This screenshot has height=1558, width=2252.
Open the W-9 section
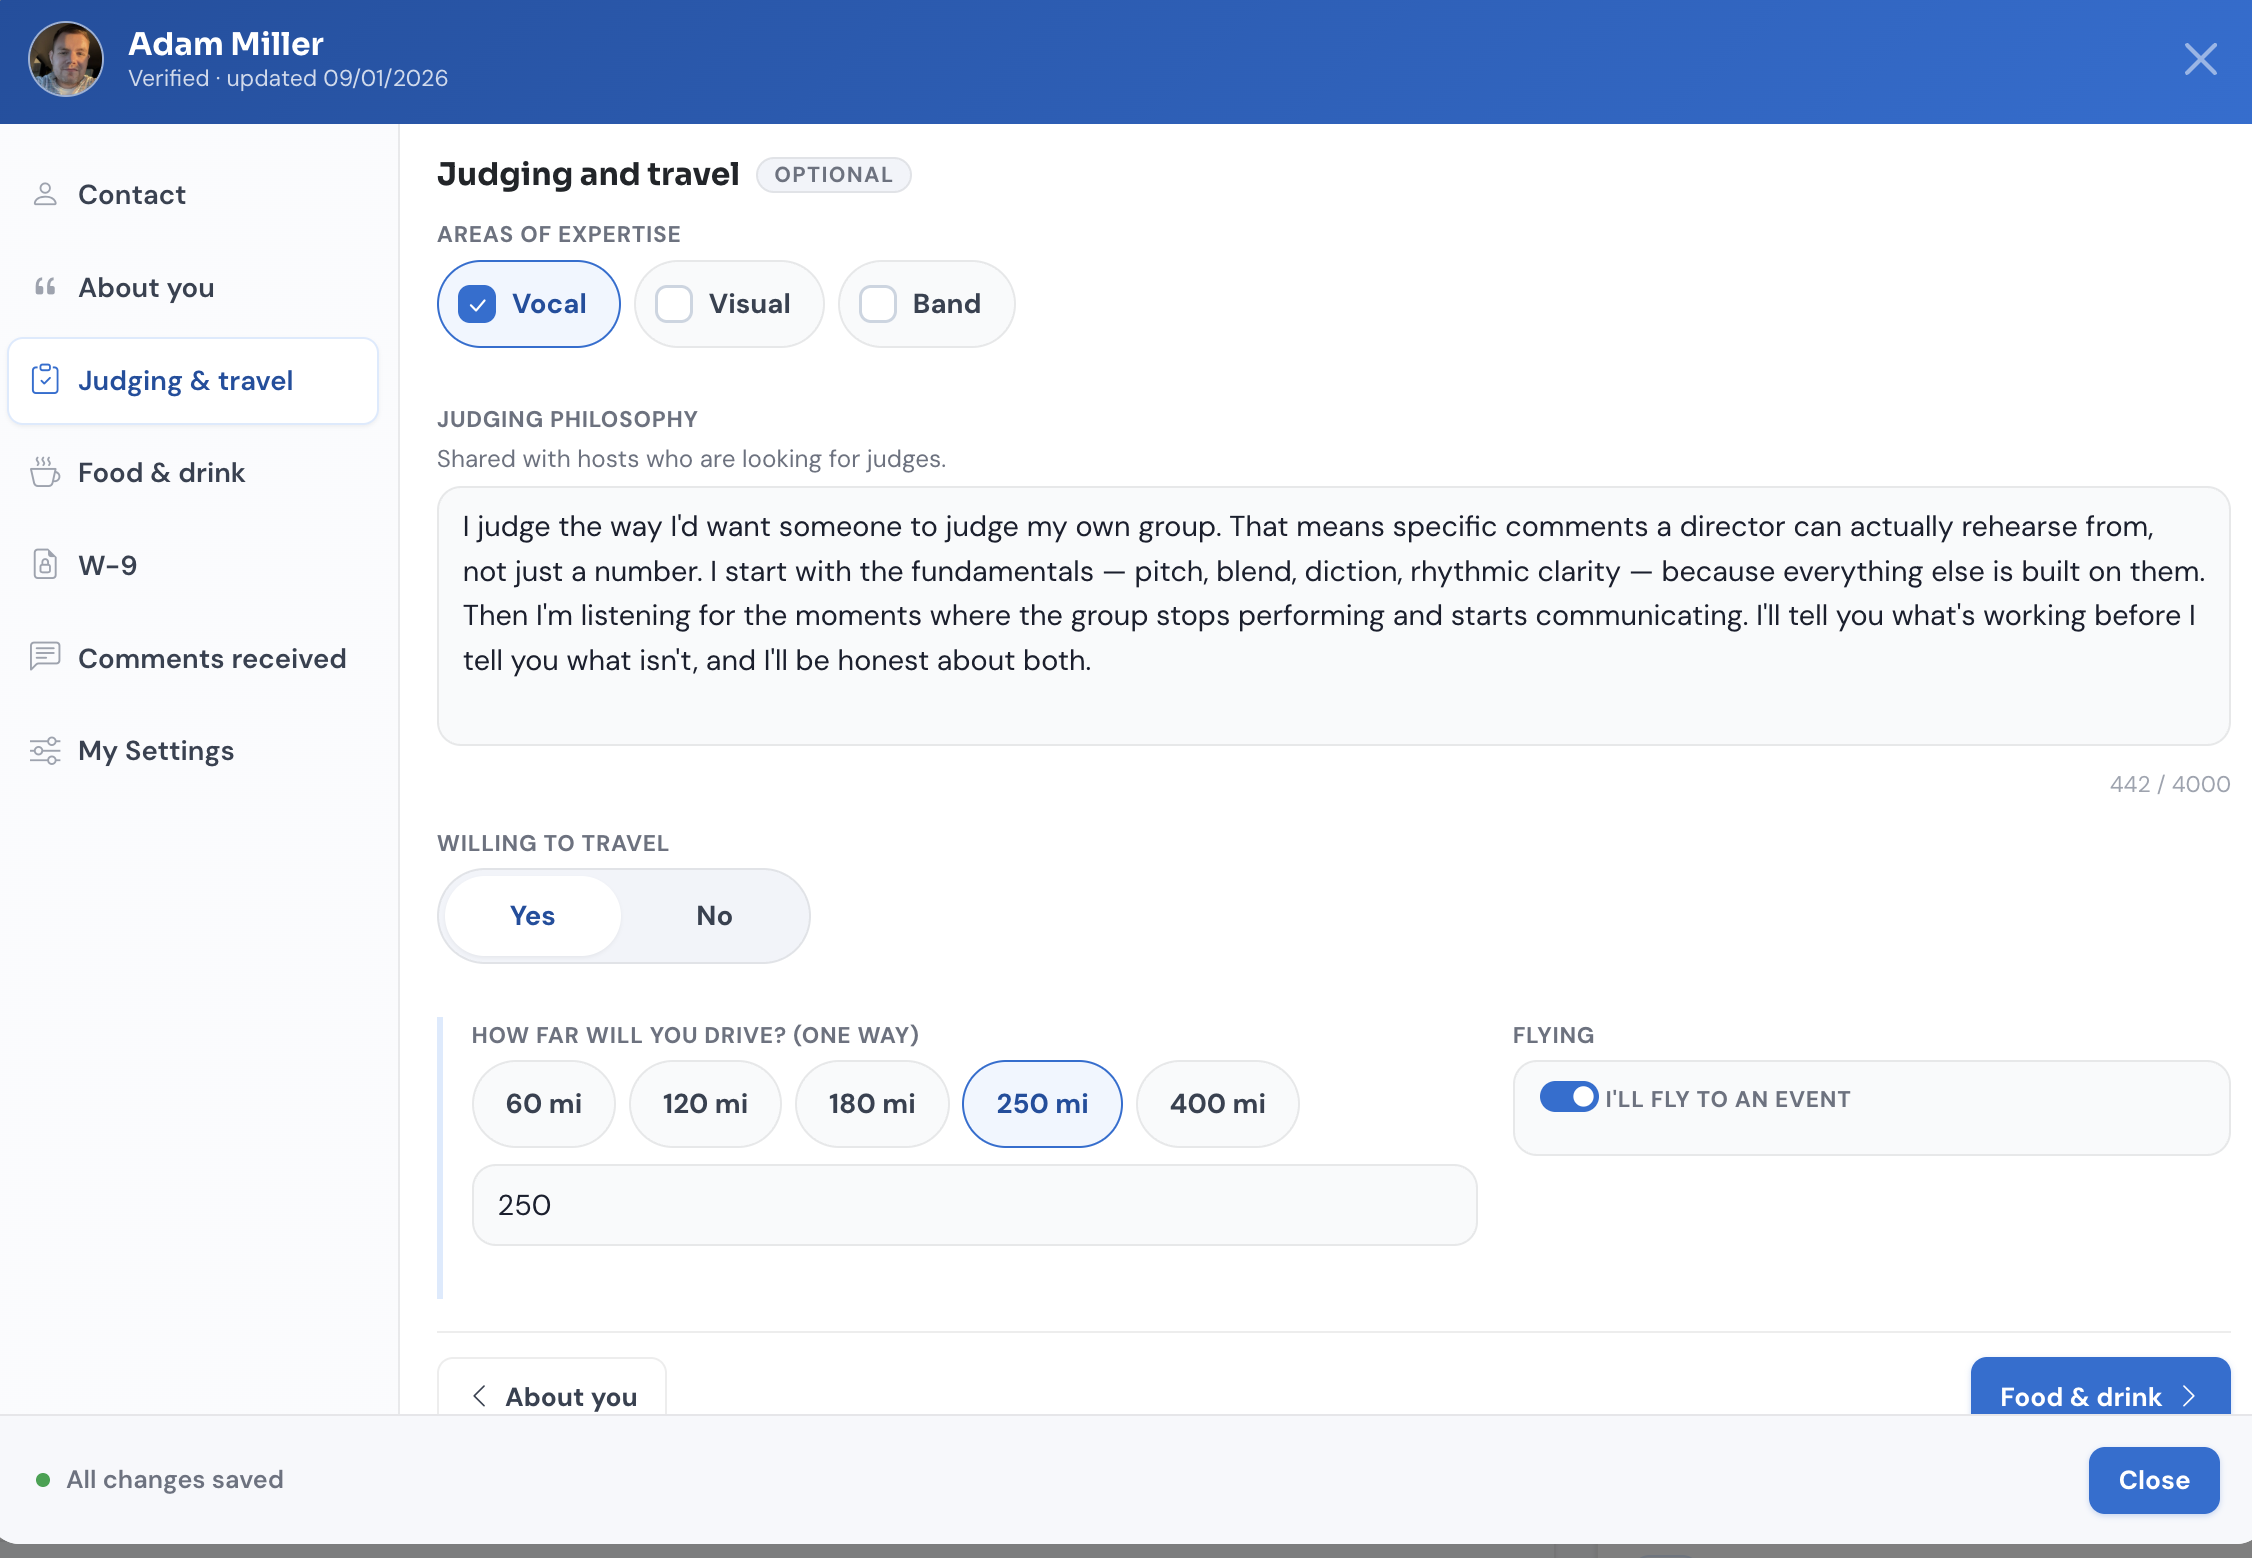point(193,565)
